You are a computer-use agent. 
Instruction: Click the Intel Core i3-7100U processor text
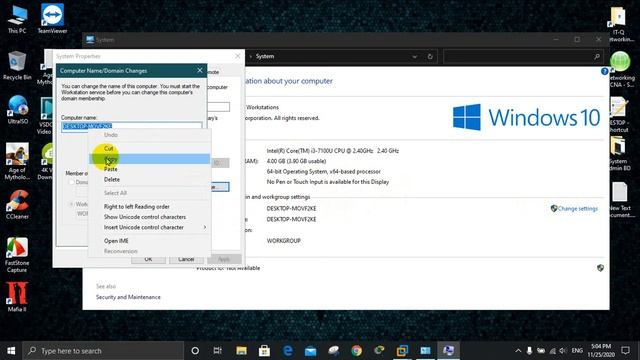pyautogui.click(x=333, y=151)
